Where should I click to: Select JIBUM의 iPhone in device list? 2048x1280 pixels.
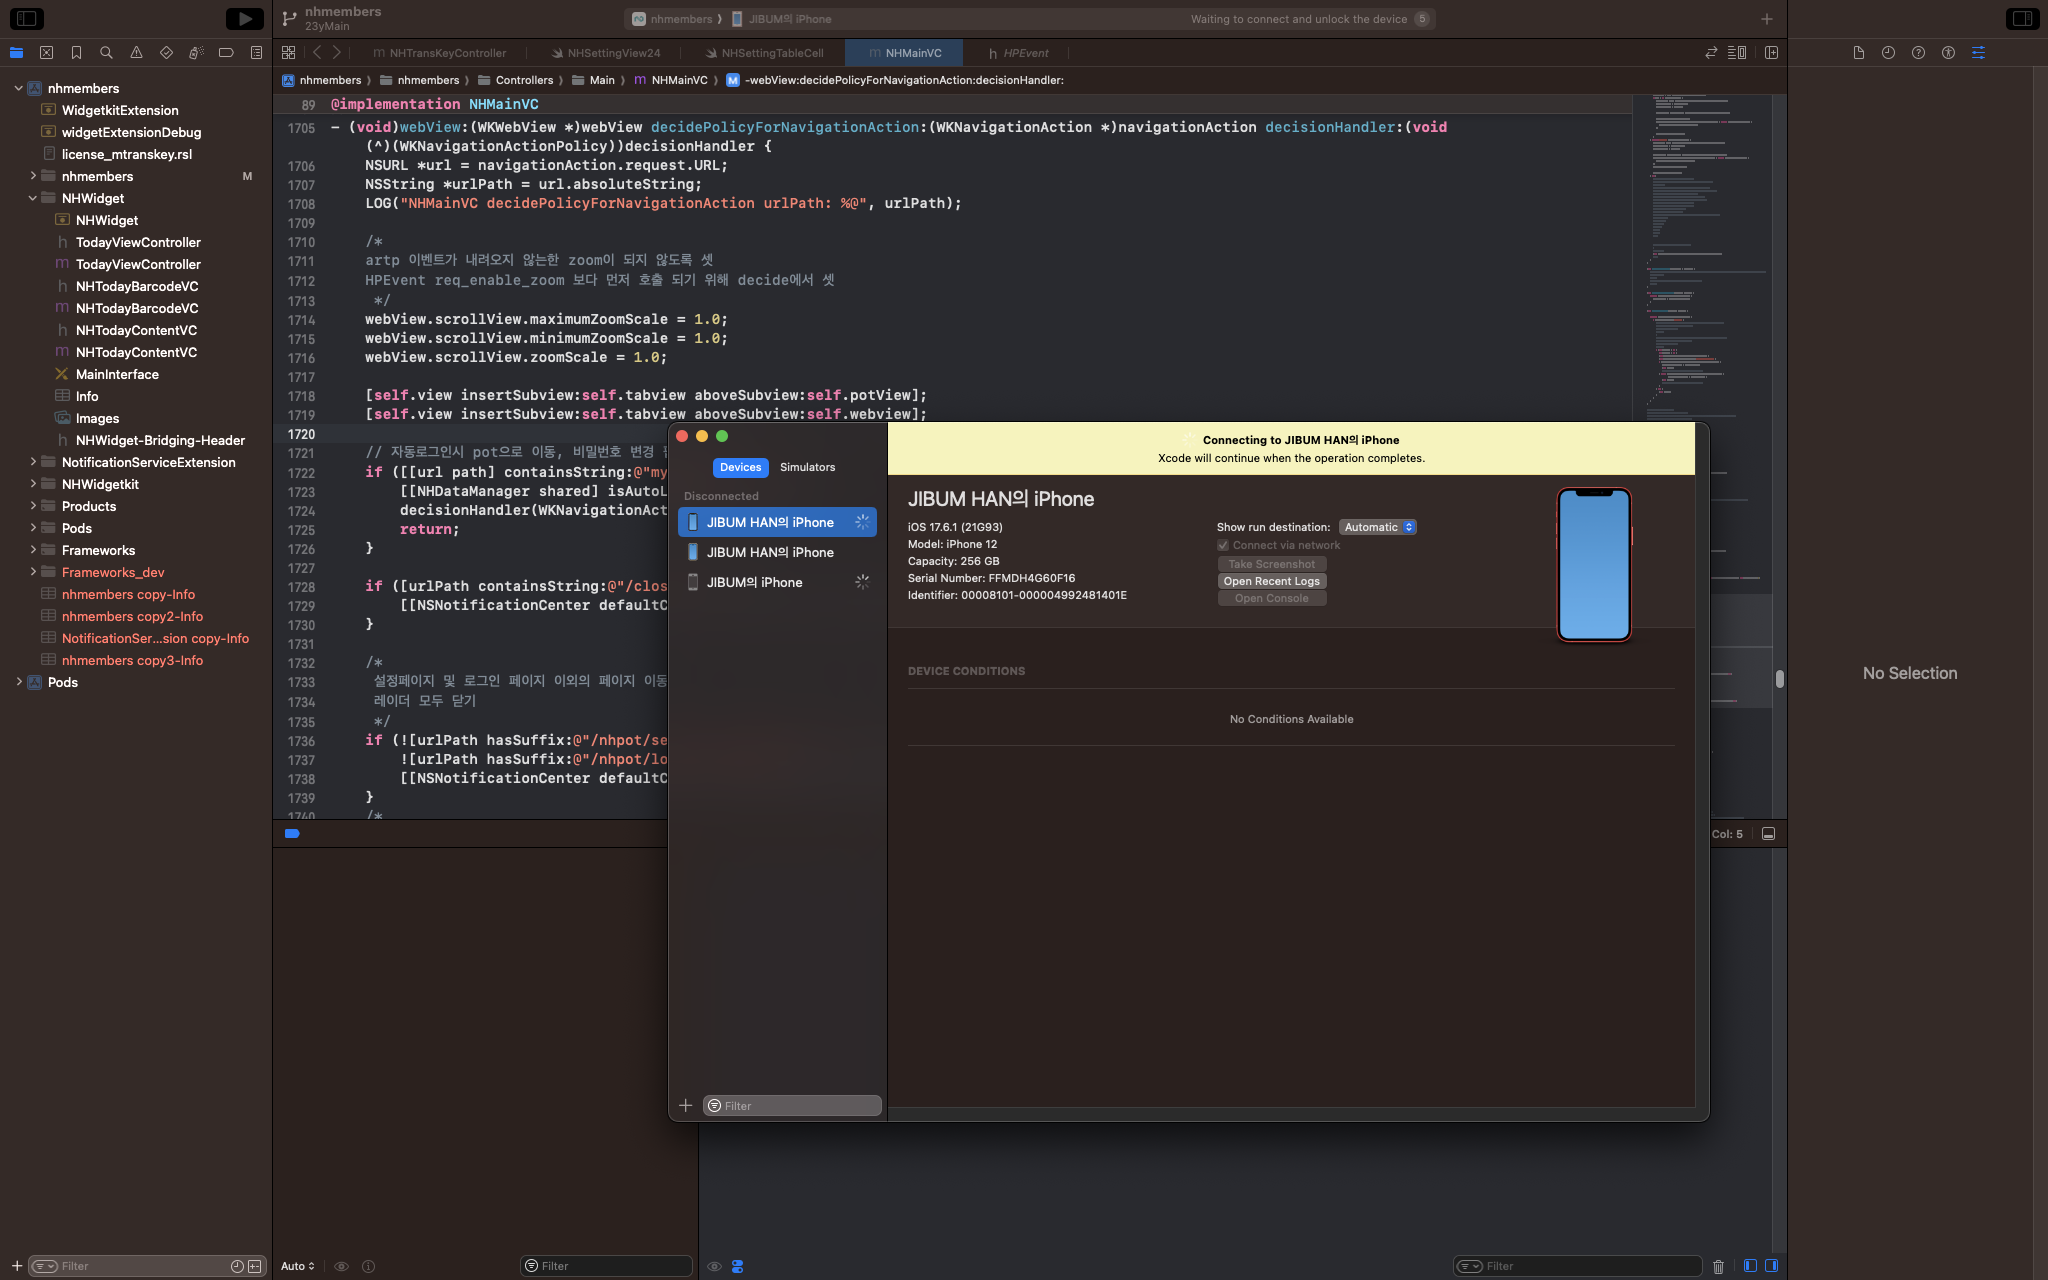click(754, 582)
